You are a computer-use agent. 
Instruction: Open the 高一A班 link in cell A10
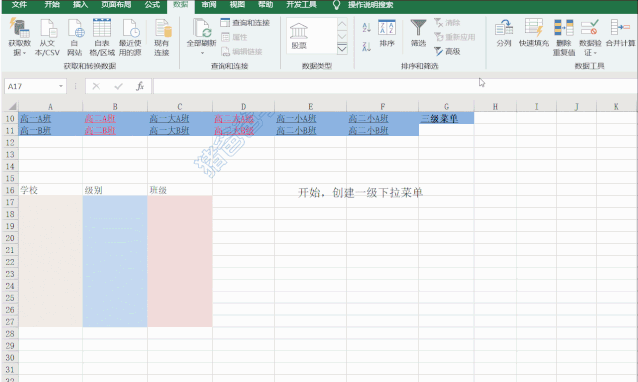(35, 118)
